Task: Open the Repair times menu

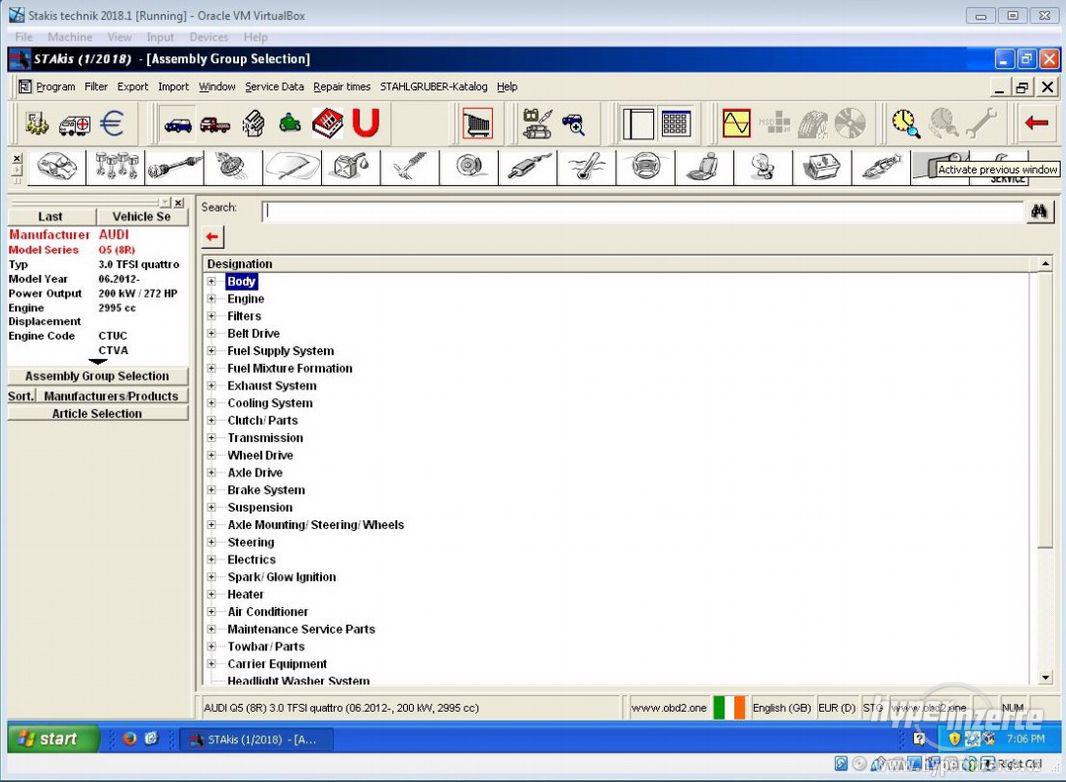Action: [x=341, y=87]
